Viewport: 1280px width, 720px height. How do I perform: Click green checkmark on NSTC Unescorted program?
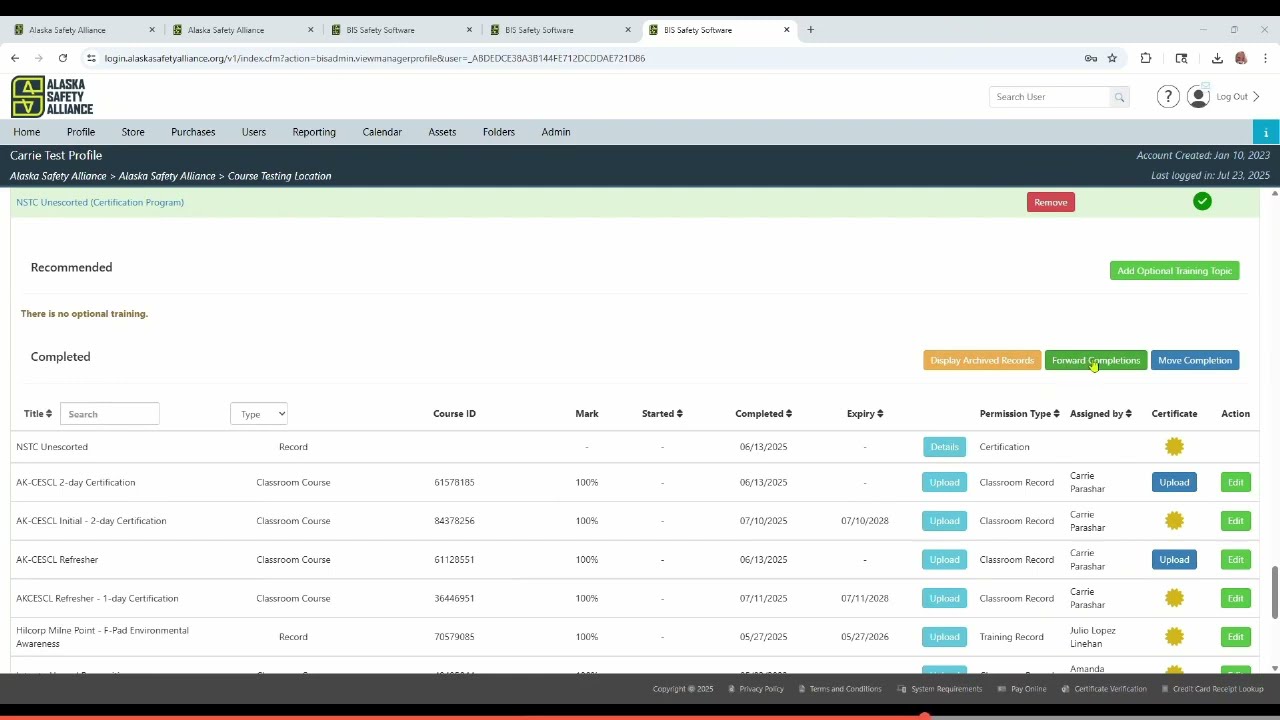pos(1202,202)
